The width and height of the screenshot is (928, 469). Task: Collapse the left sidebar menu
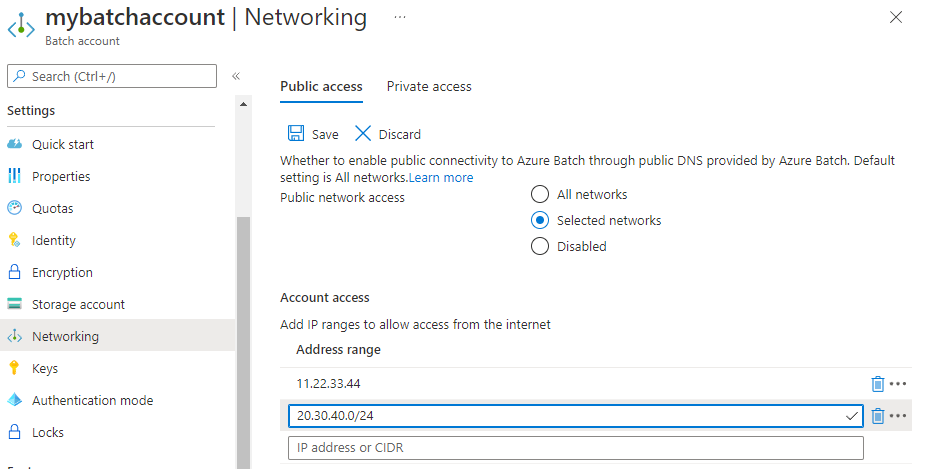tap(236, 76)
